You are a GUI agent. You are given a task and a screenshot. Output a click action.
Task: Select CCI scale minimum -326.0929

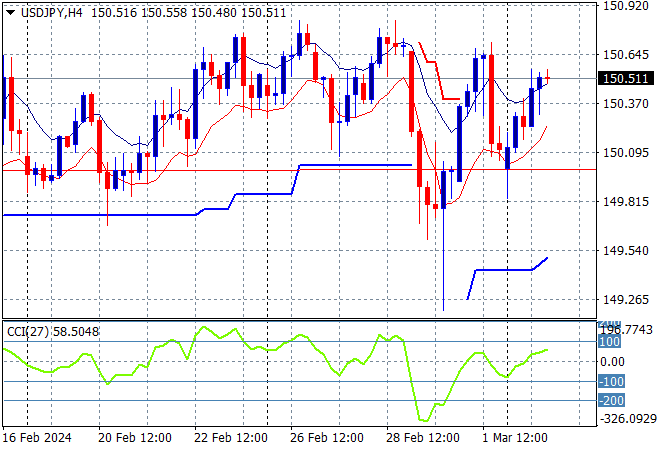[x=628, y=418]
